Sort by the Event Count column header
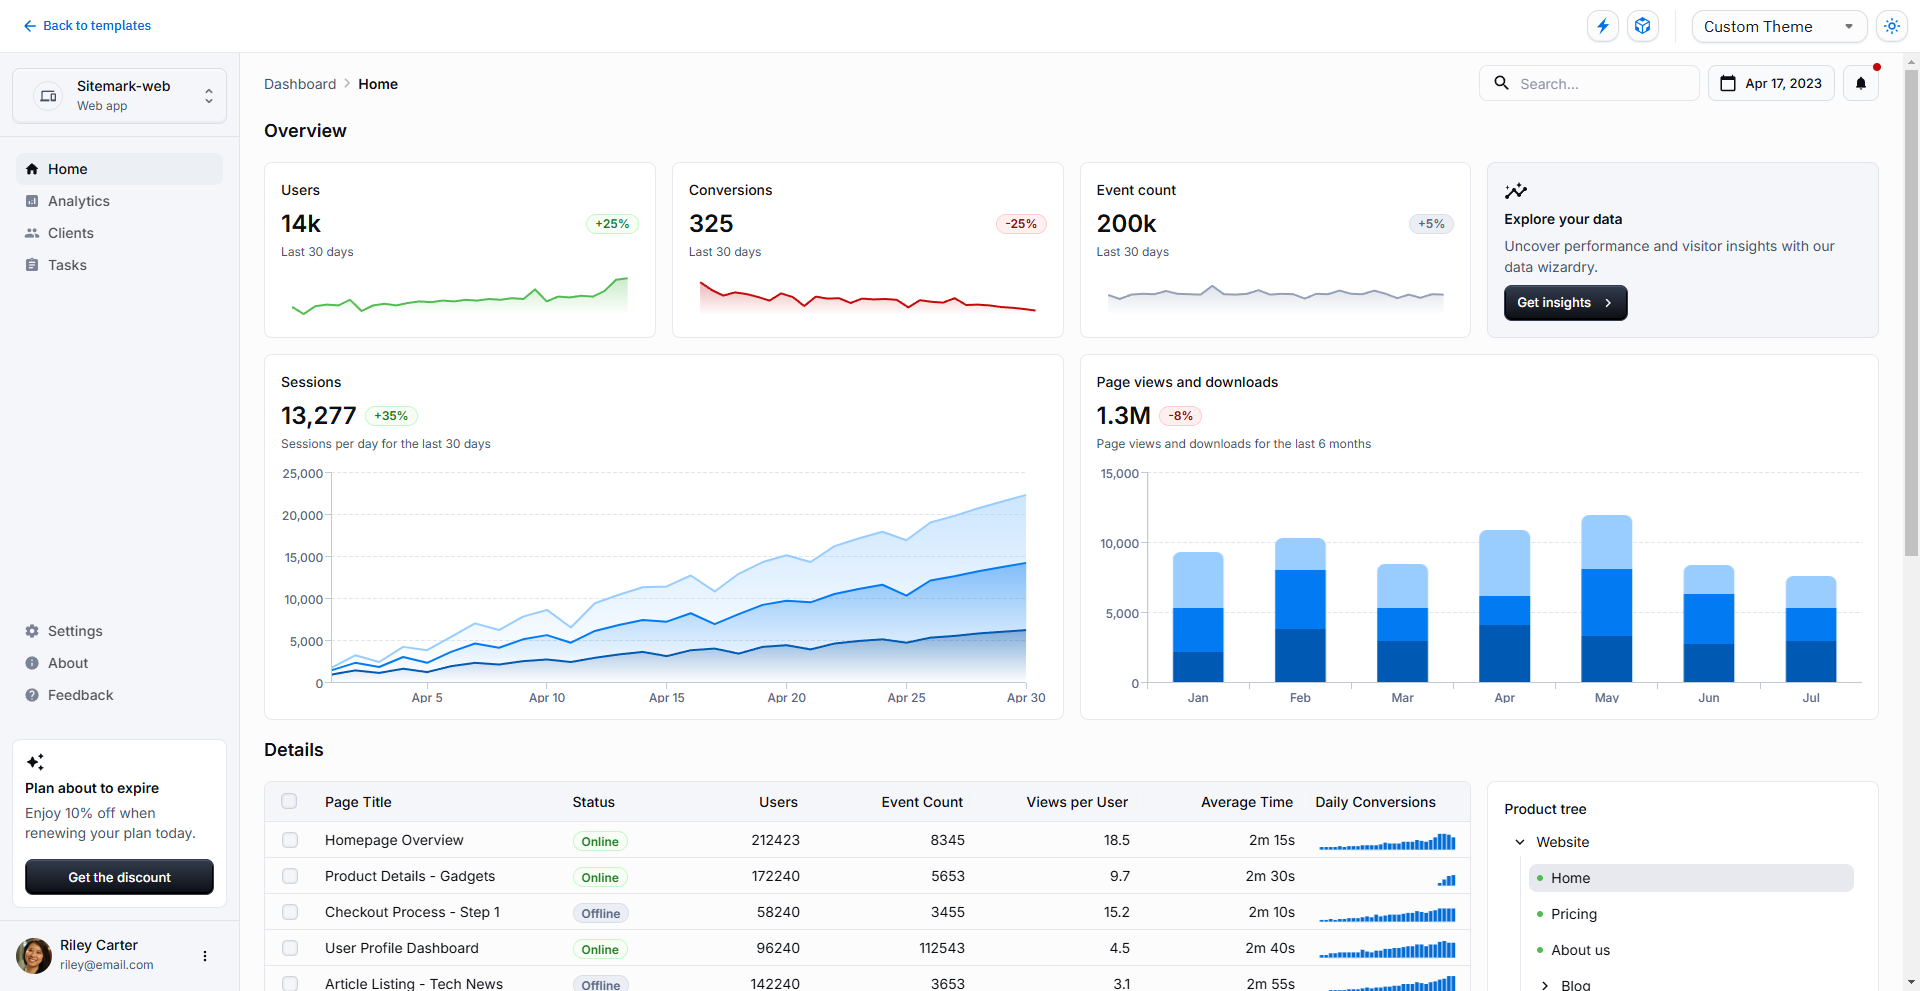Screen dimensions: 1920x991 pyautogui.click(x=922, y=802)
